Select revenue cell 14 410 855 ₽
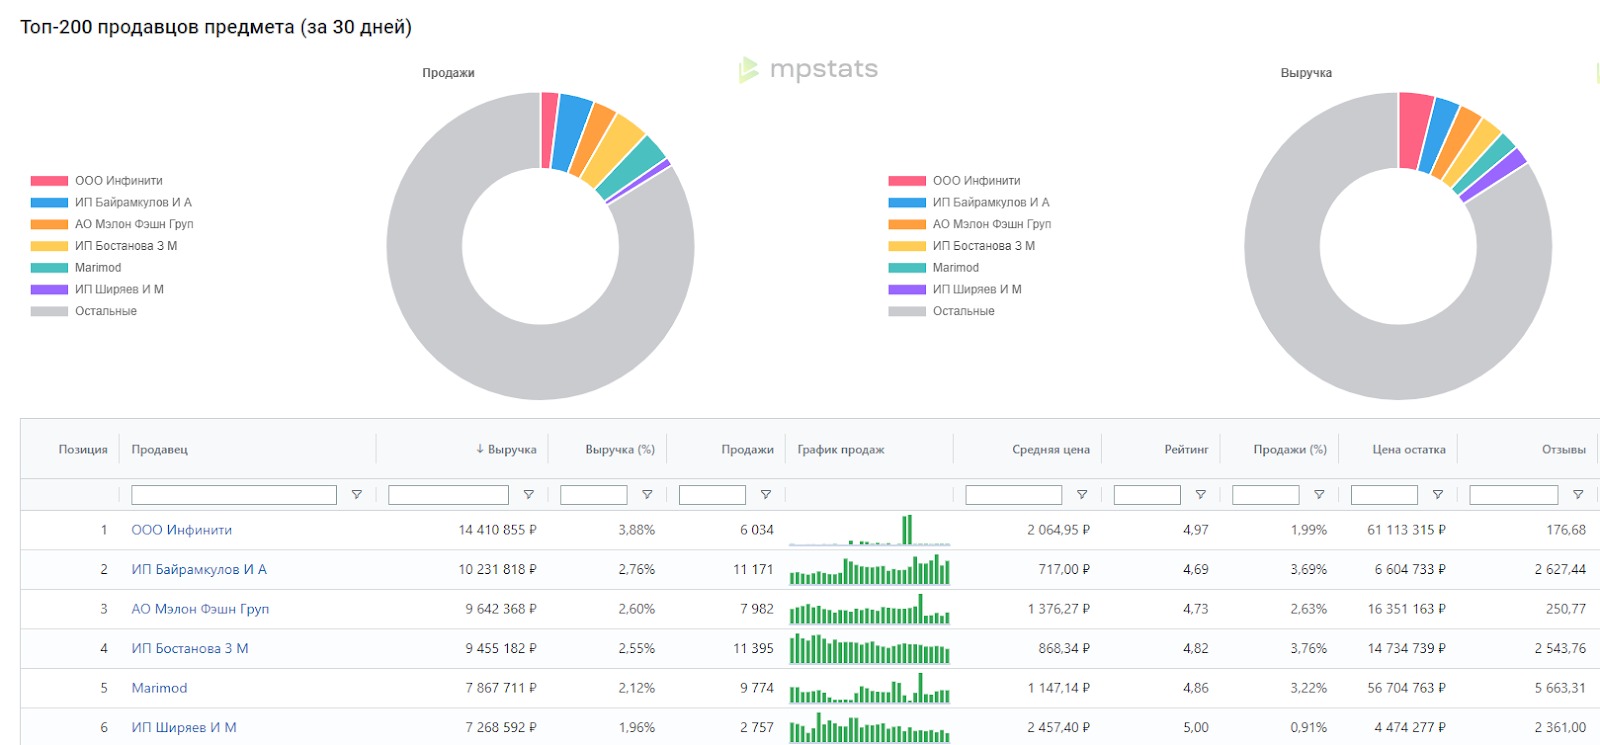The height and width of the screenshot is (745, 1600). 497,530
